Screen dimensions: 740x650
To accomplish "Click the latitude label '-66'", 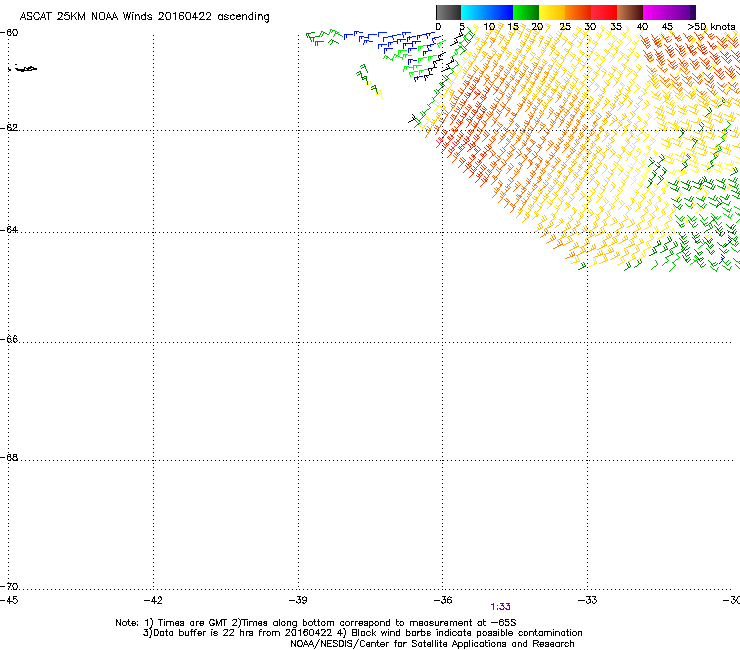I will click(x=9, y=339).
